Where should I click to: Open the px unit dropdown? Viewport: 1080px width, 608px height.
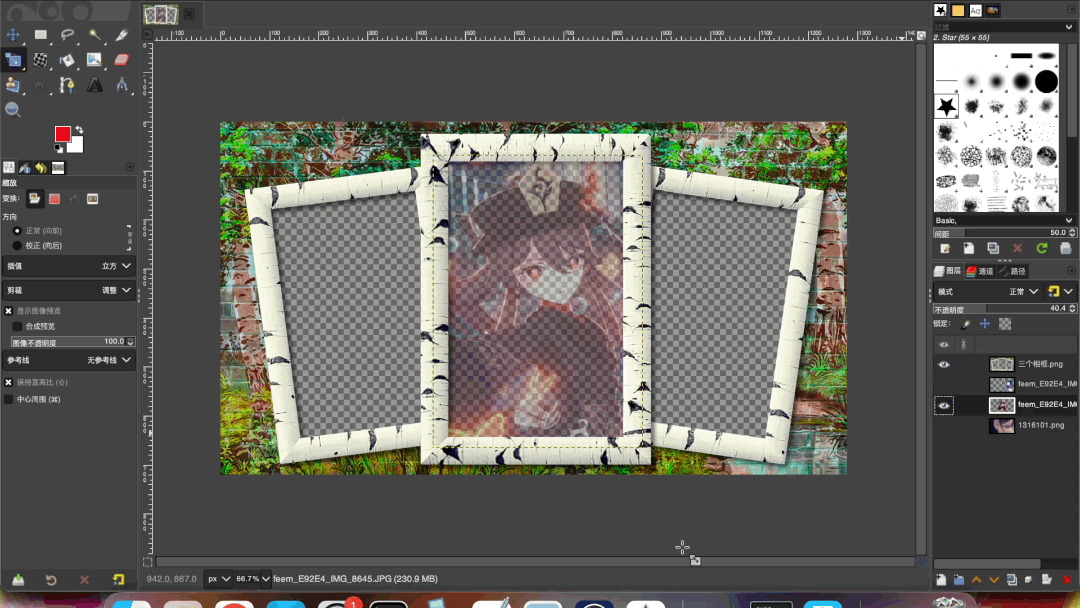coord(218,579)
